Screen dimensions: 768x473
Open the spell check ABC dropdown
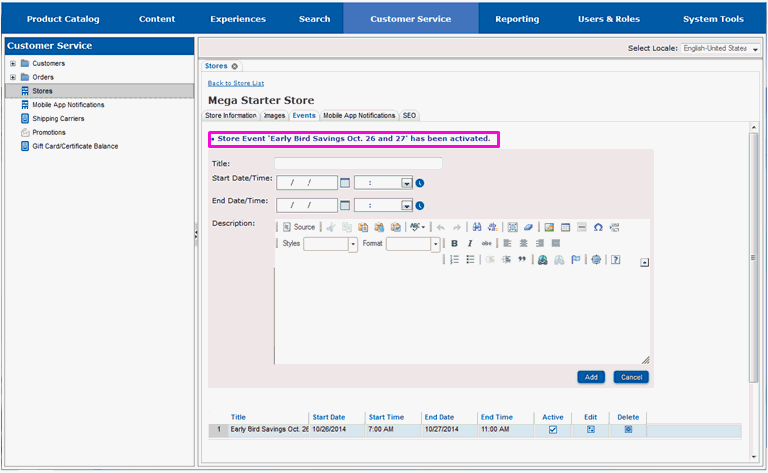tap(417, 227)
